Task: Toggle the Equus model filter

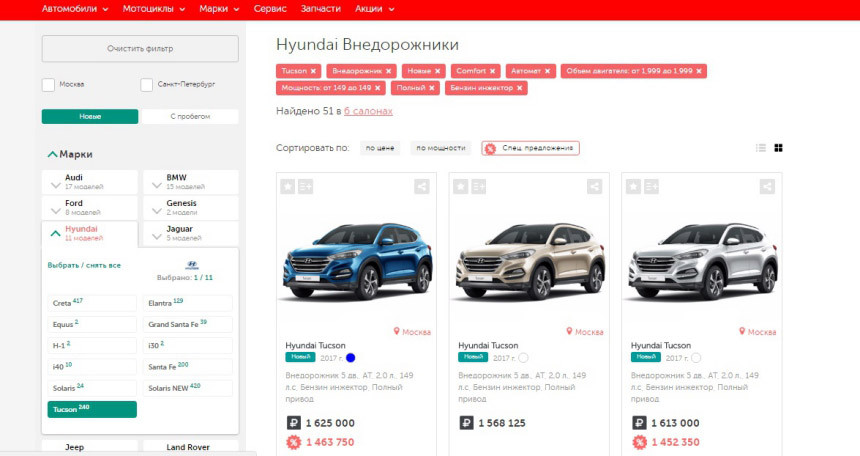Action: (x=92, y=324)
